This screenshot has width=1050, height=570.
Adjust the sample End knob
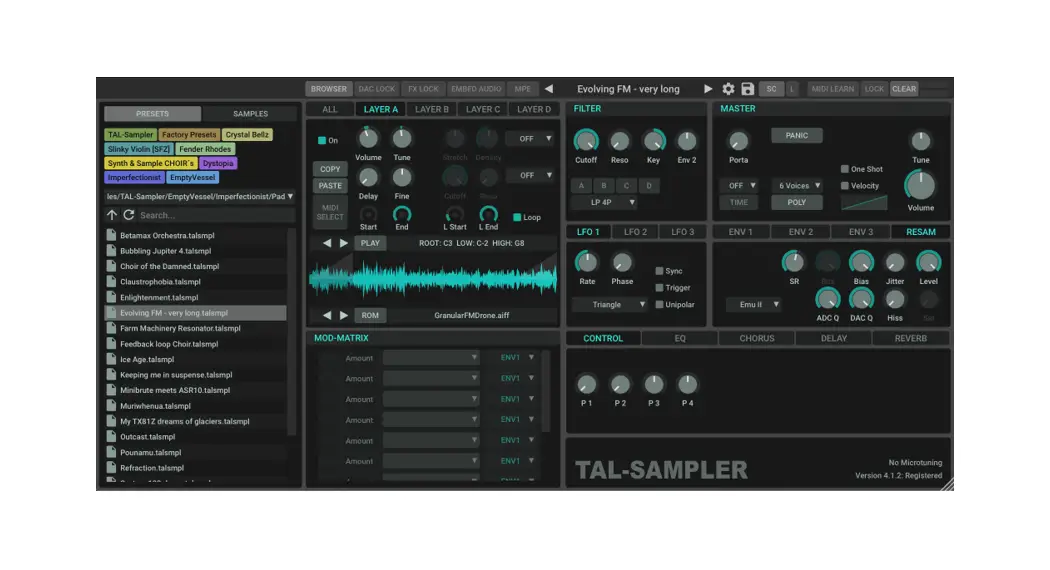(x=402, y=214)
